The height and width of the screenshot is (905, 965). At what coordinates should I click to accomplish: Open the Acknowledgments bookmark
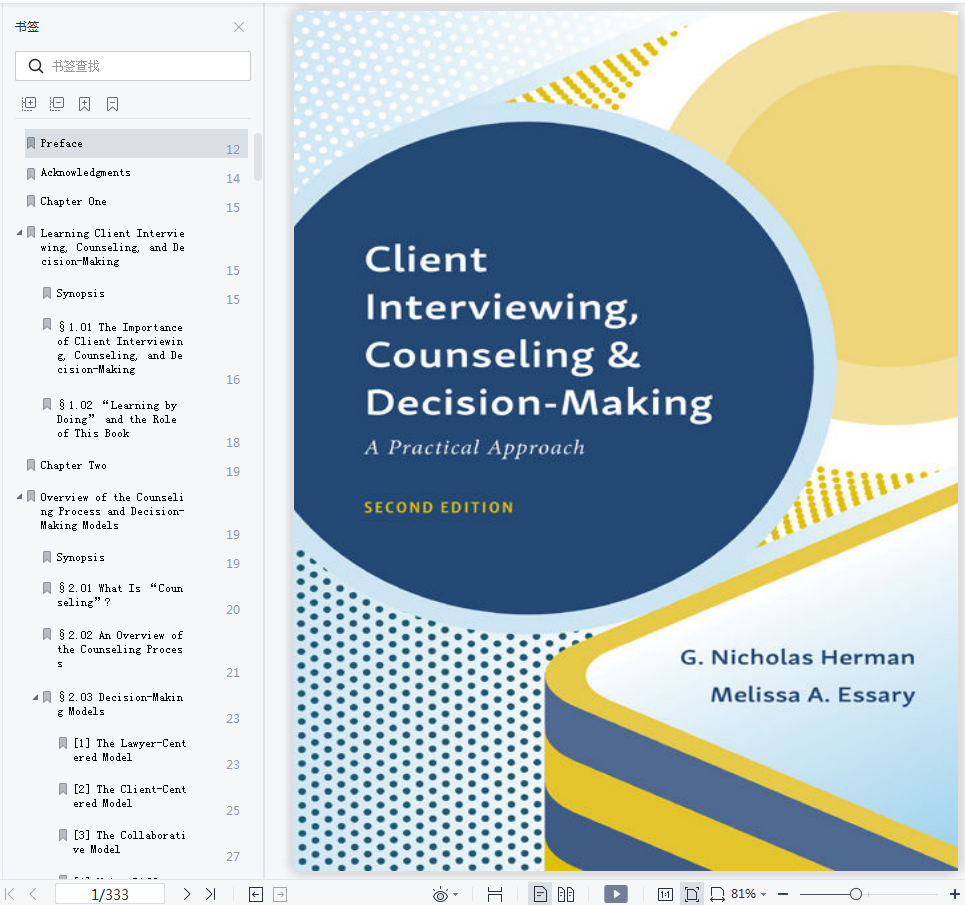[x=86, y=173]
